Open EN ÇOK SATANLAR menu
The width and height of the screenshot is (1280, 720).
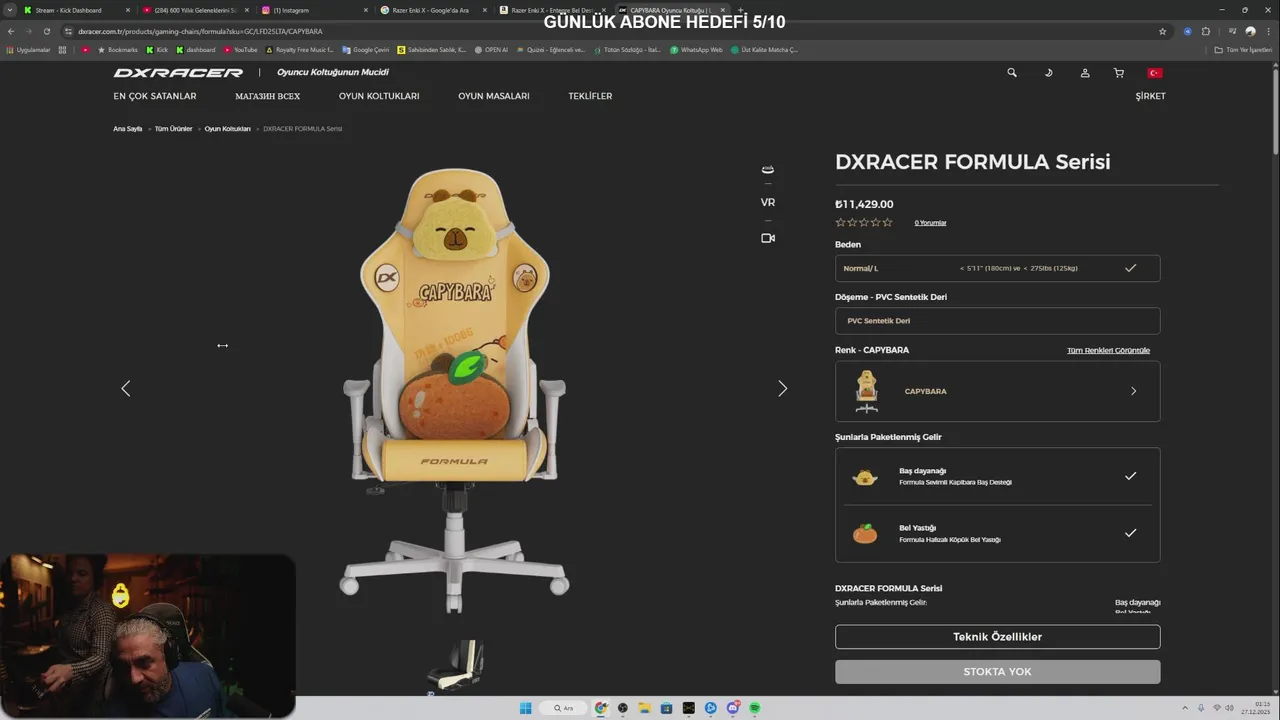click(x=155, y=96)
